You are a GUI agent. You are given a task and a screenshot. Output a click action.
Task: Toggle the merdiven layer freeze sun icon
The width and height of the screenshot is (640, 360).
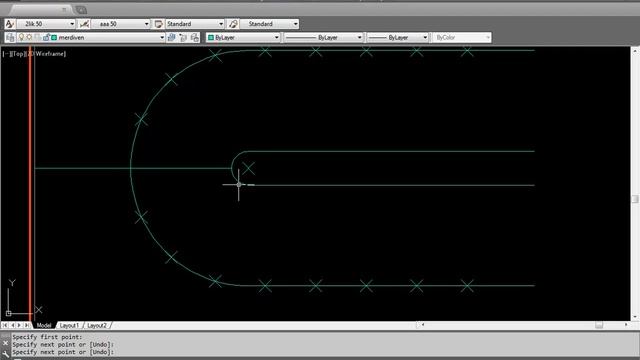point(29,38)
